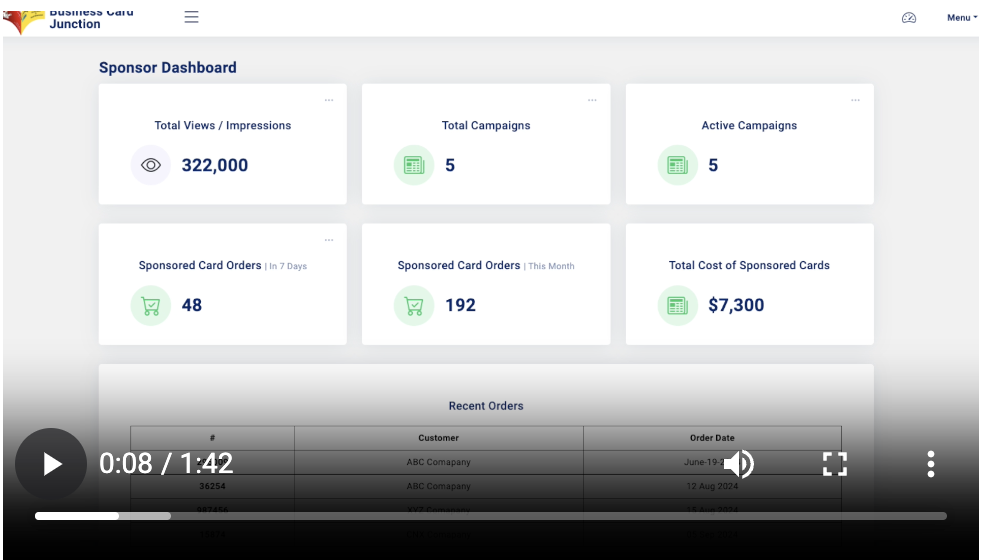Screen dimensions: 982x560
Task: Click the icon beside $7,300
Action: (678, 305)
